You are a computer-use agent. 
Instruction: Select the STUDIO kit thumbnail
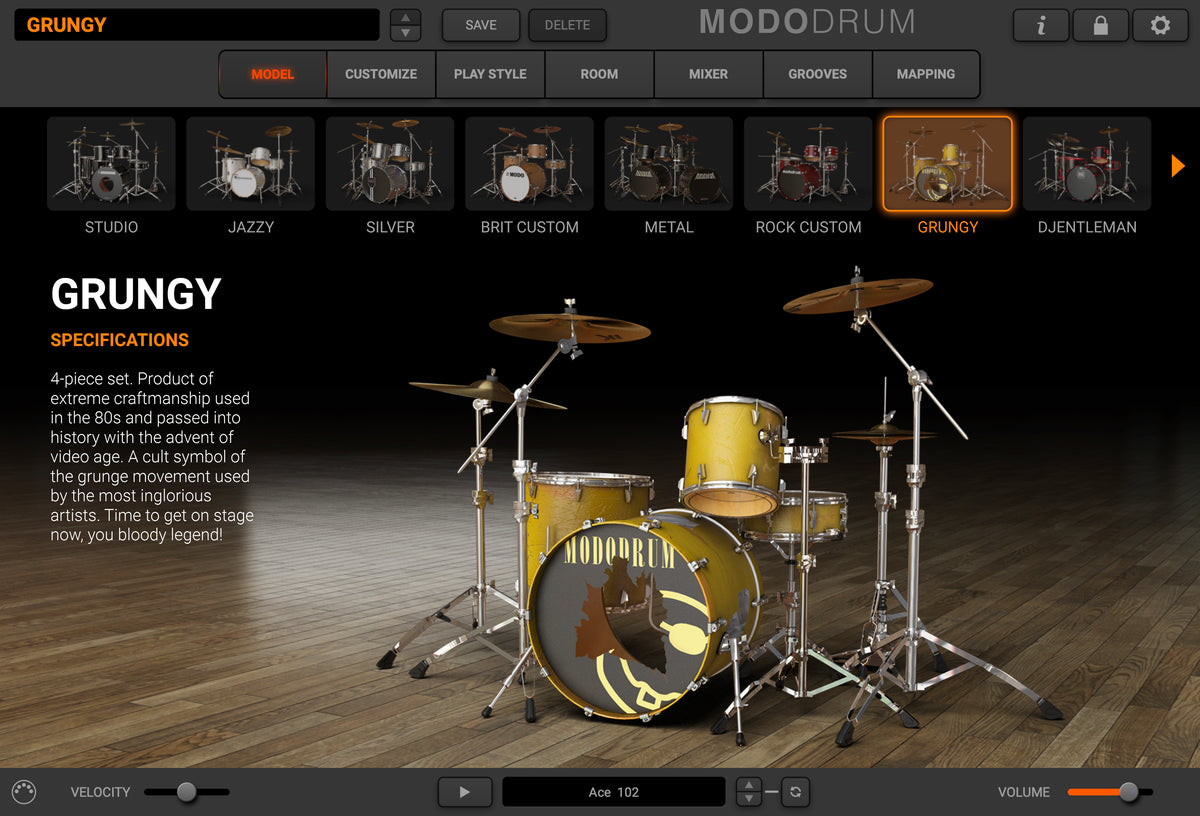tap(111, 163)
